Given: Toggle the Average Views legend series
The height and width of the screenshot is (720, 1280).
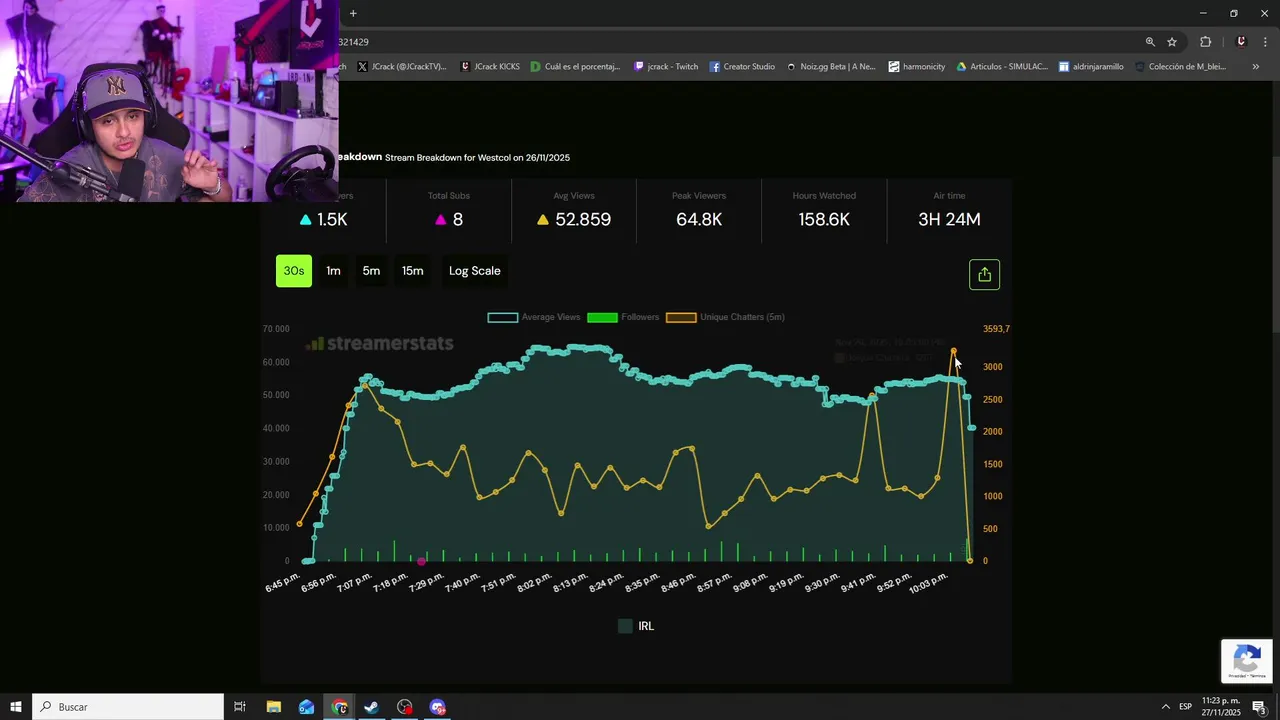Looking at the screenshot, I should coord(534,317).
